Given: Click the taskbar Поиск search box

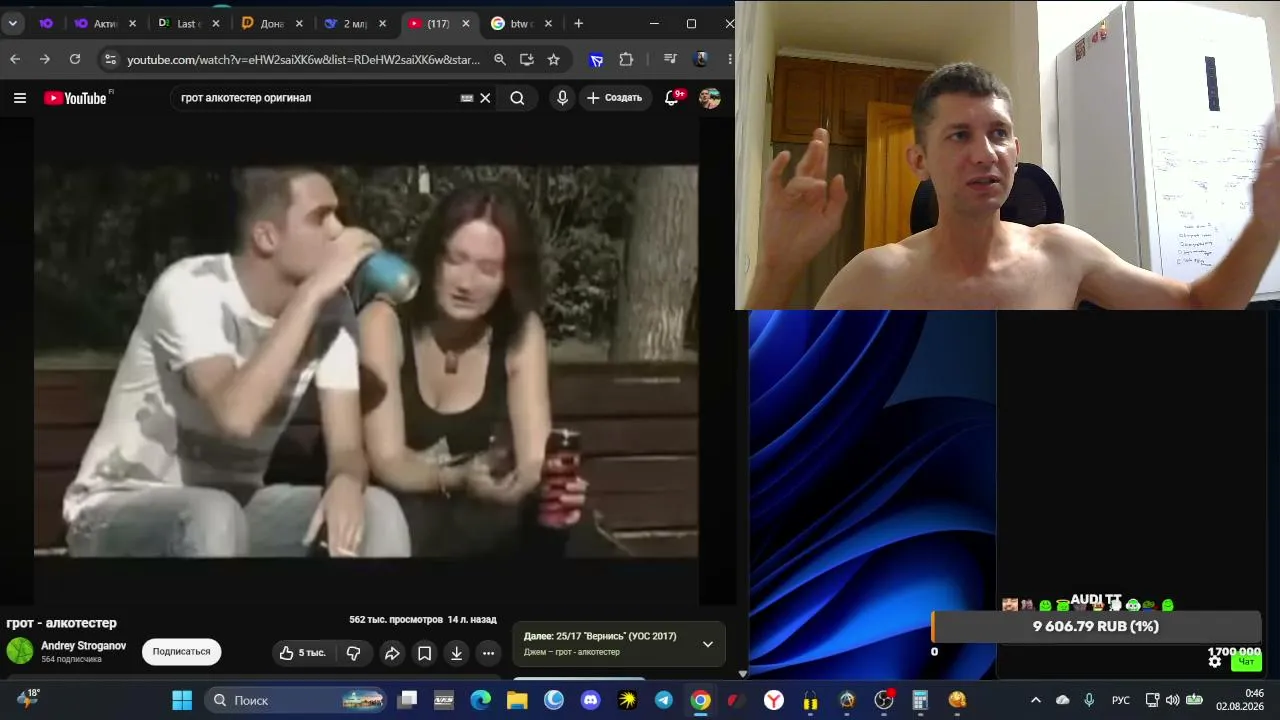Looking at the screenshot, I should (x=297, y=700).
